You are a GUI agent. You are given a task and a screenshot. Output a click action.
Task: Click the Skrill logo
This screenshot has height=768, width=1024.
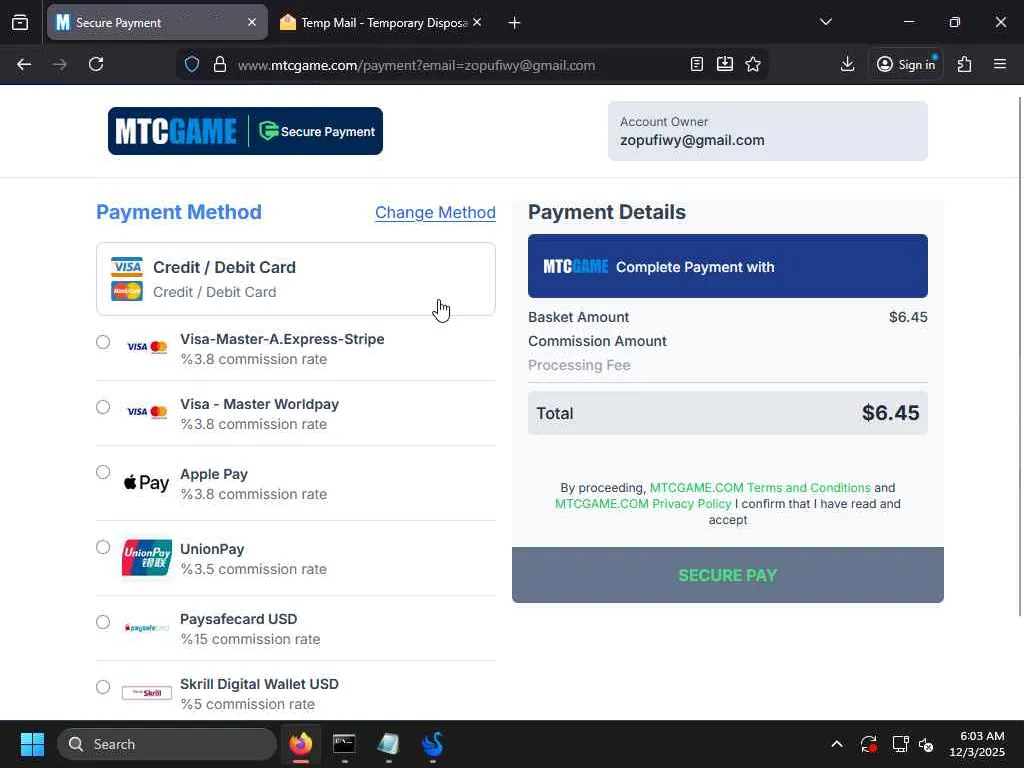(x=146, y=693)
